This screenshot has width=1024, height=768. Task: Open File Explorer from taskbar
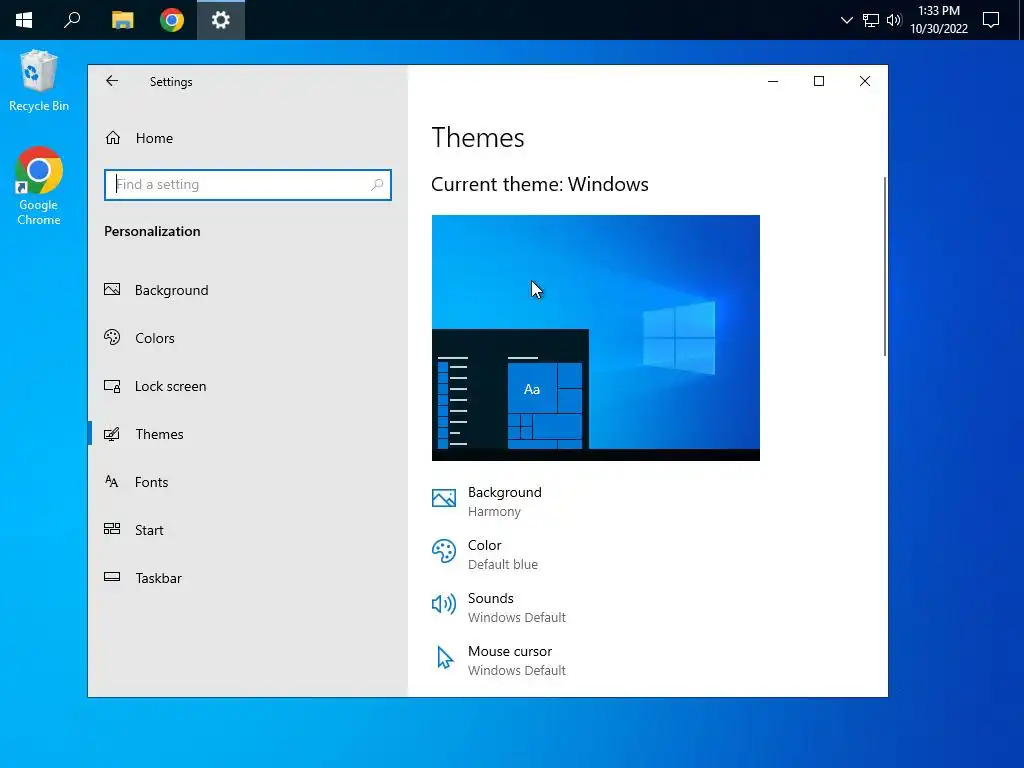pyautogui.click(x=122, y=20)
